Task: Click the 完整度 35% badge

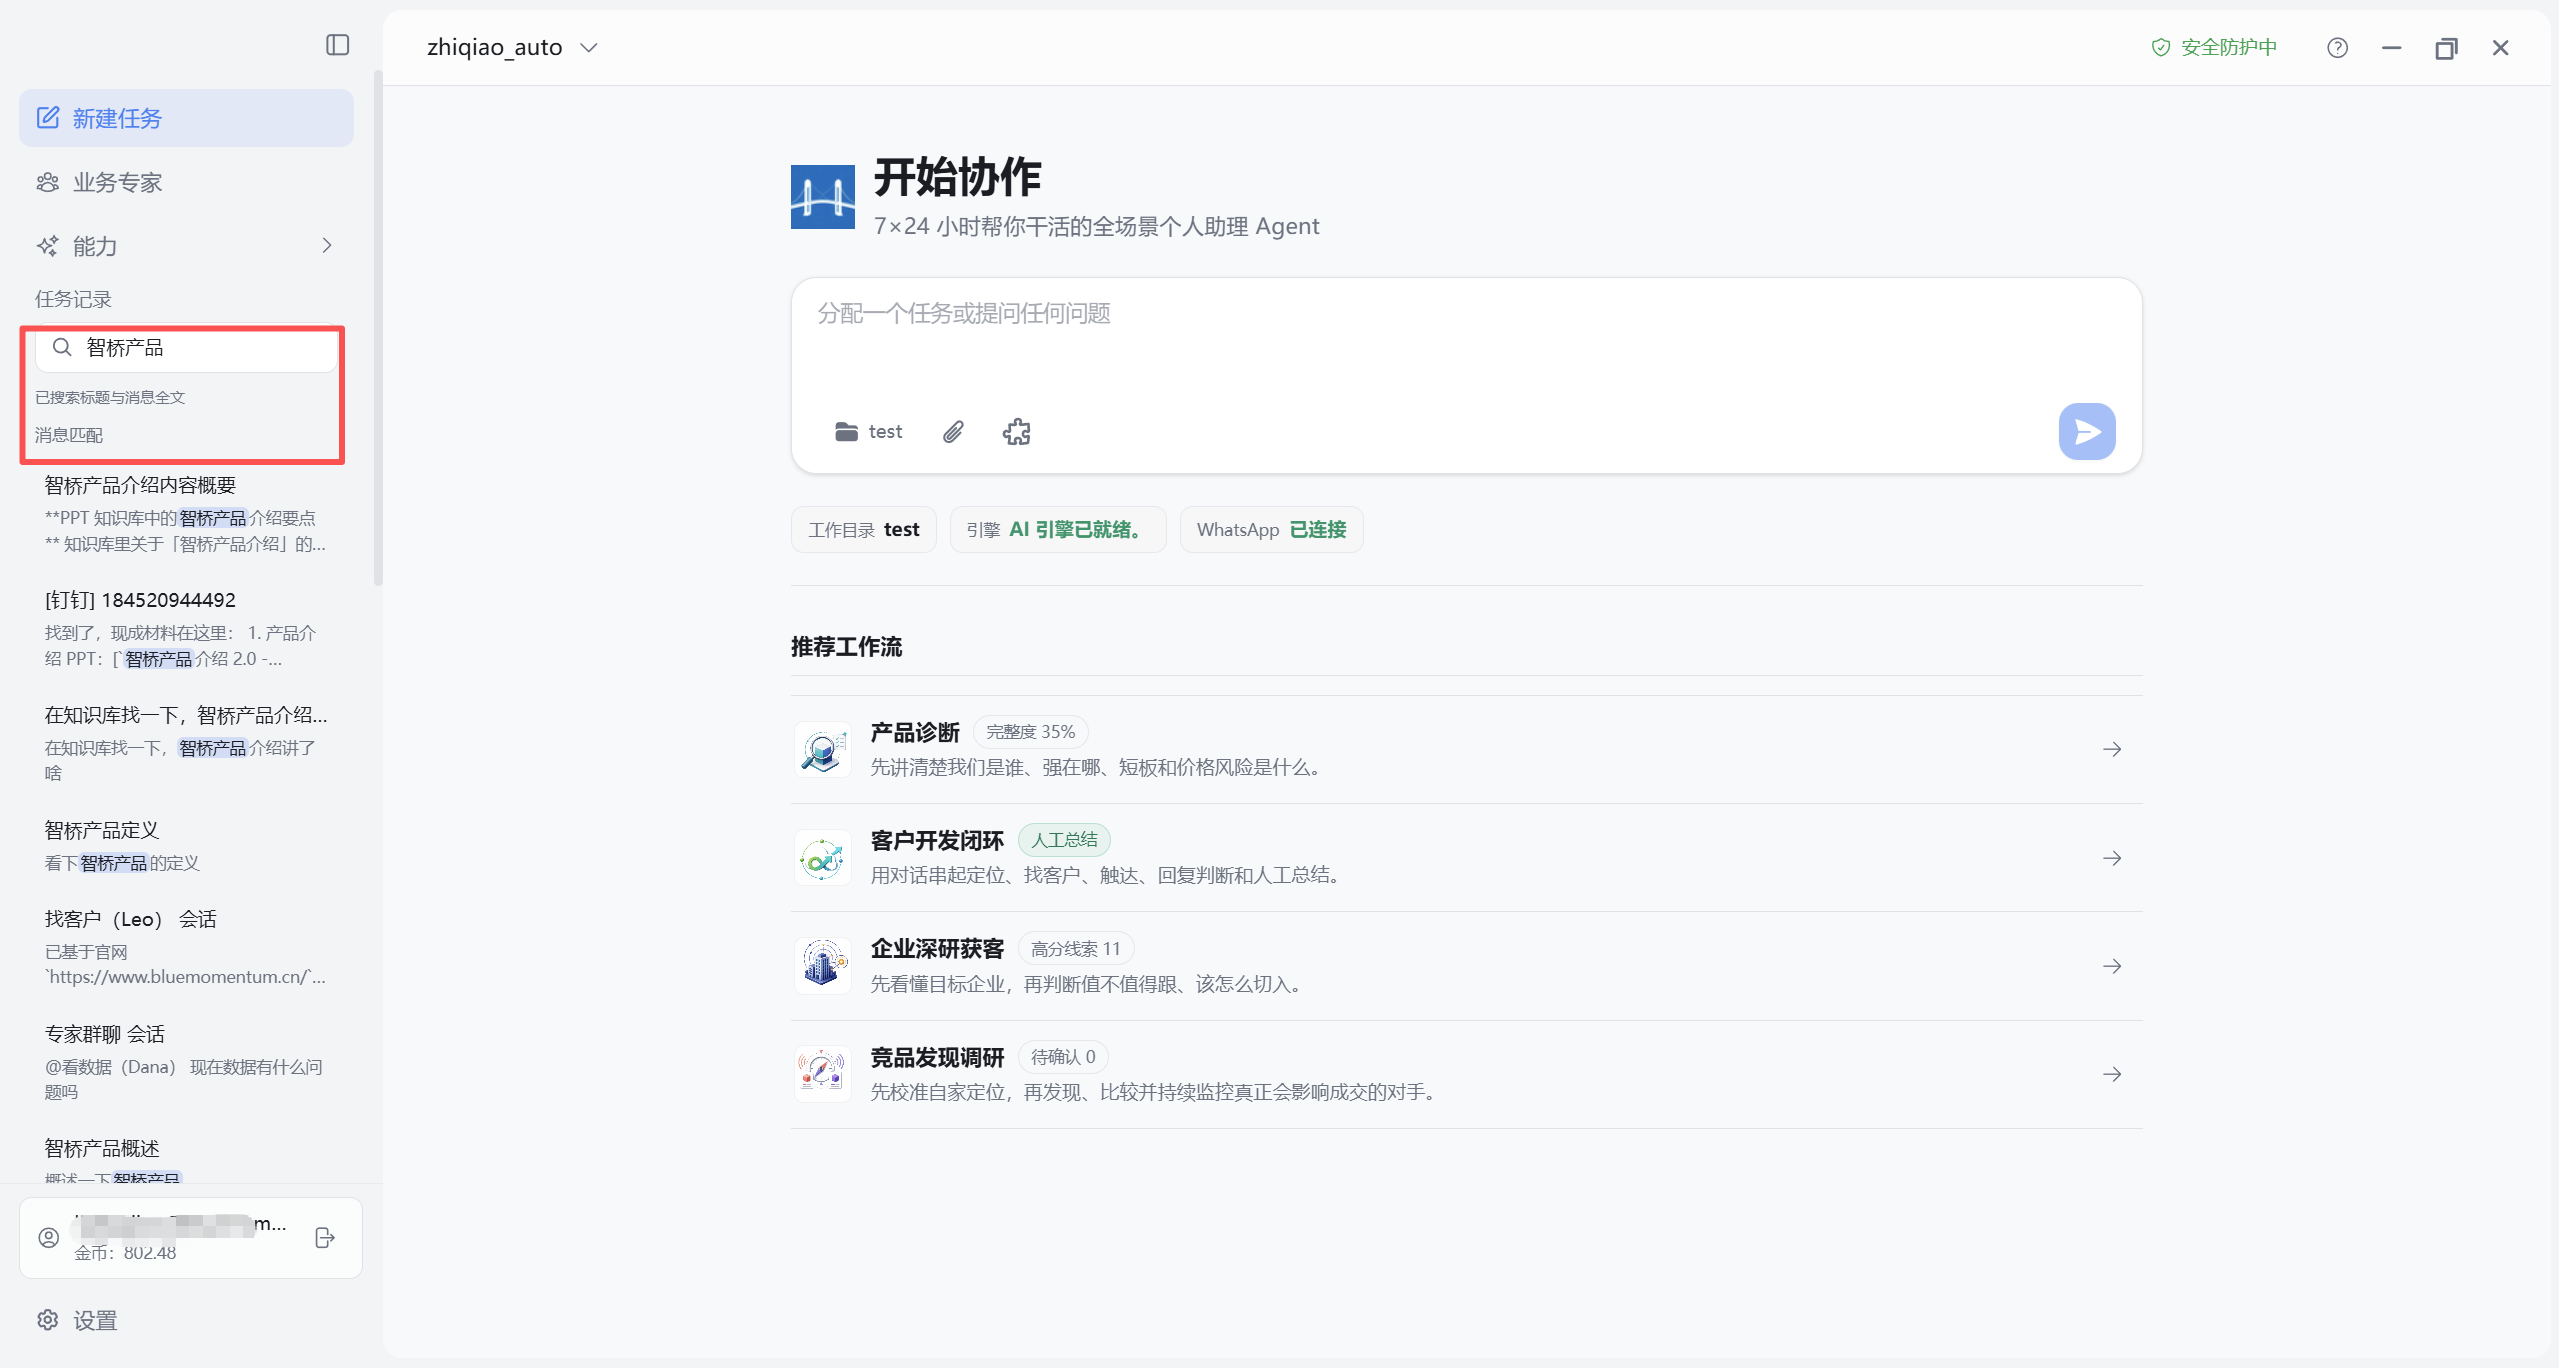Action: pos(1030,731)
